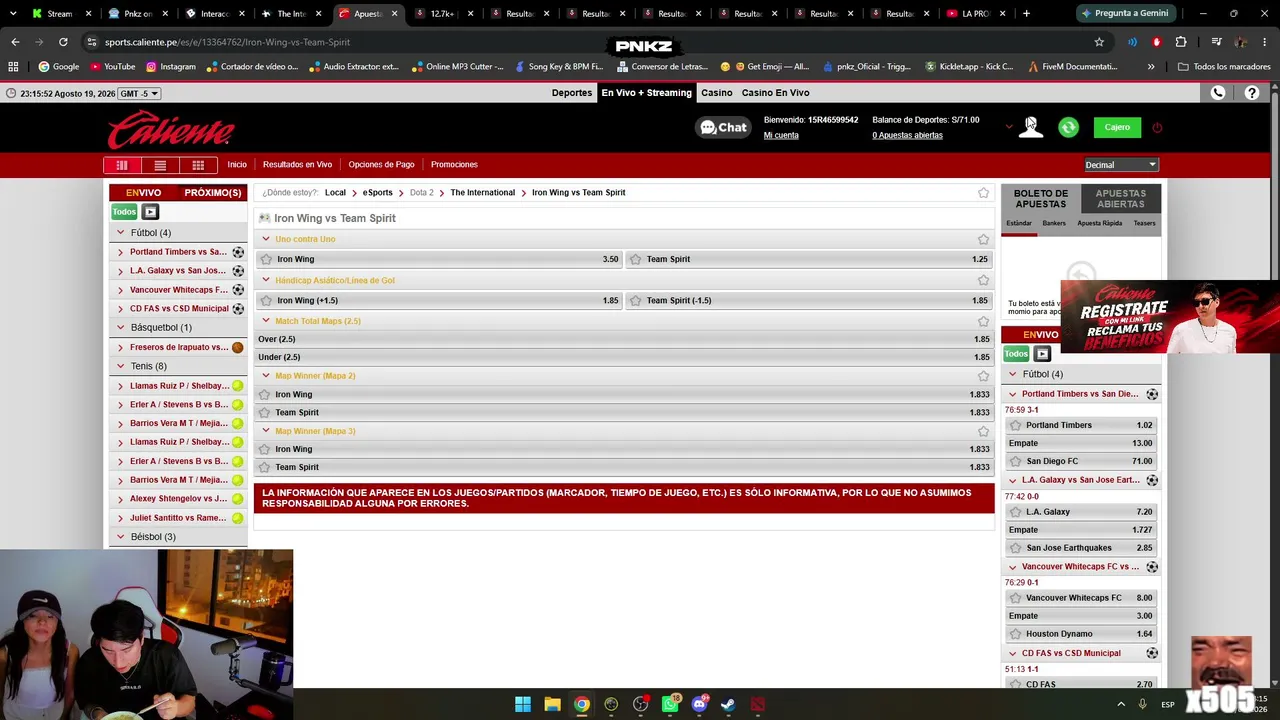Collapse the Hándicap Asiático/Línea de Gol market
Image resolution: width=1280 pixels, height=720 pixels.
tap(266, 280)
